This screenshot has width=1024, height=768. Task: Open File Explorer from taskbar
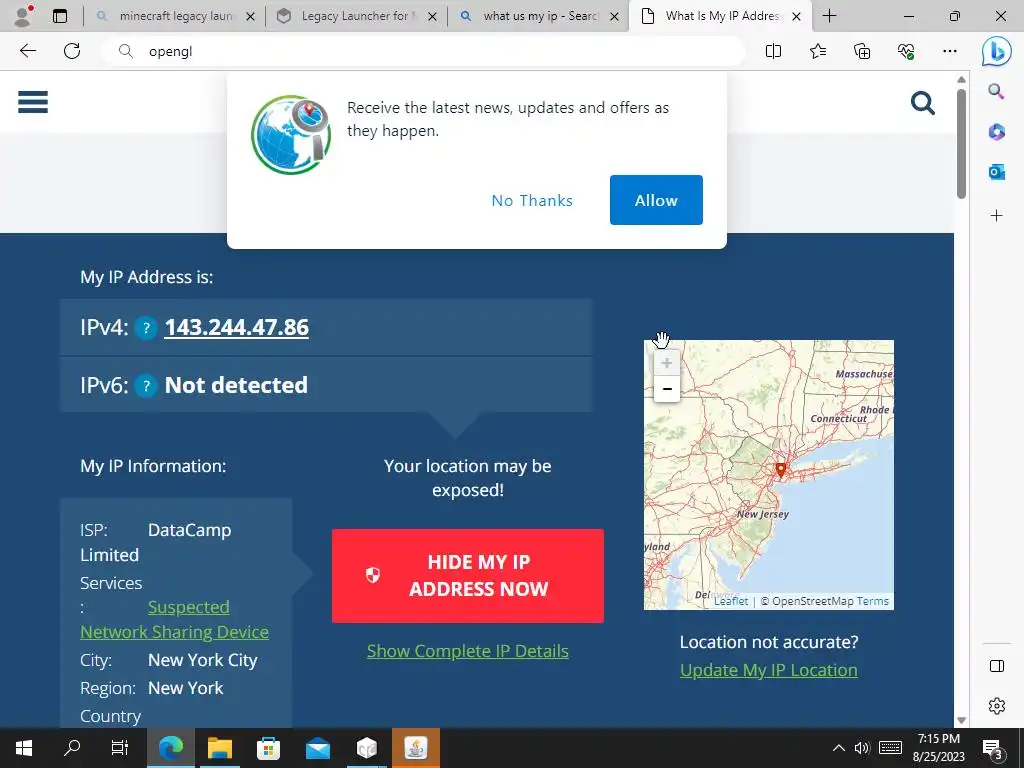220,748
